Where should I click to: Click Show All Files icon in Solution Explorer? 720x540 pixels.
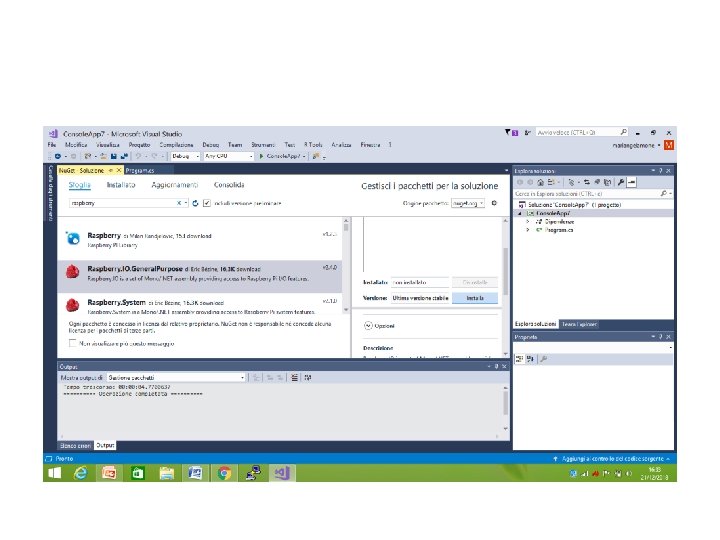click(x=608, y=182)
